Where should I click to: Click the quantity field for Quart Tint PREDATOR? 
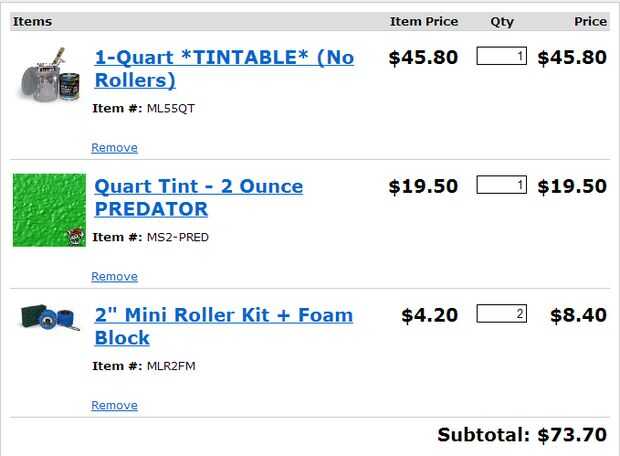click(501, 185)
